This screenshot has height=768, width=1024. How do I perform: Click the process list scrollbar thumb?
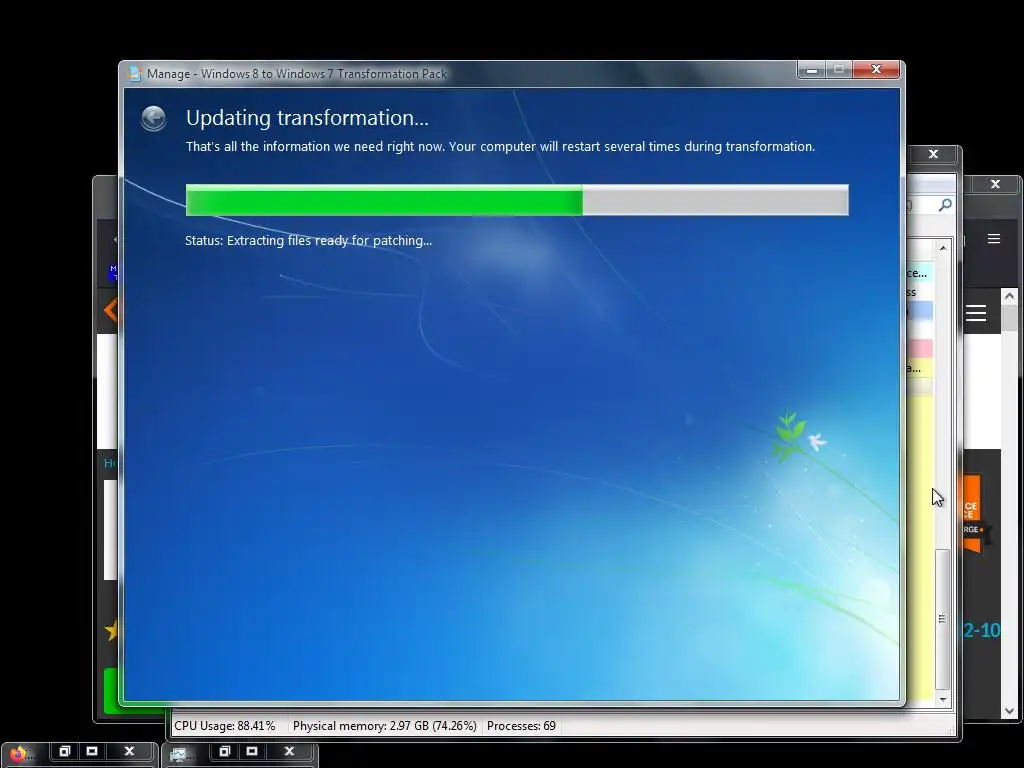click(x=942, y=619)
